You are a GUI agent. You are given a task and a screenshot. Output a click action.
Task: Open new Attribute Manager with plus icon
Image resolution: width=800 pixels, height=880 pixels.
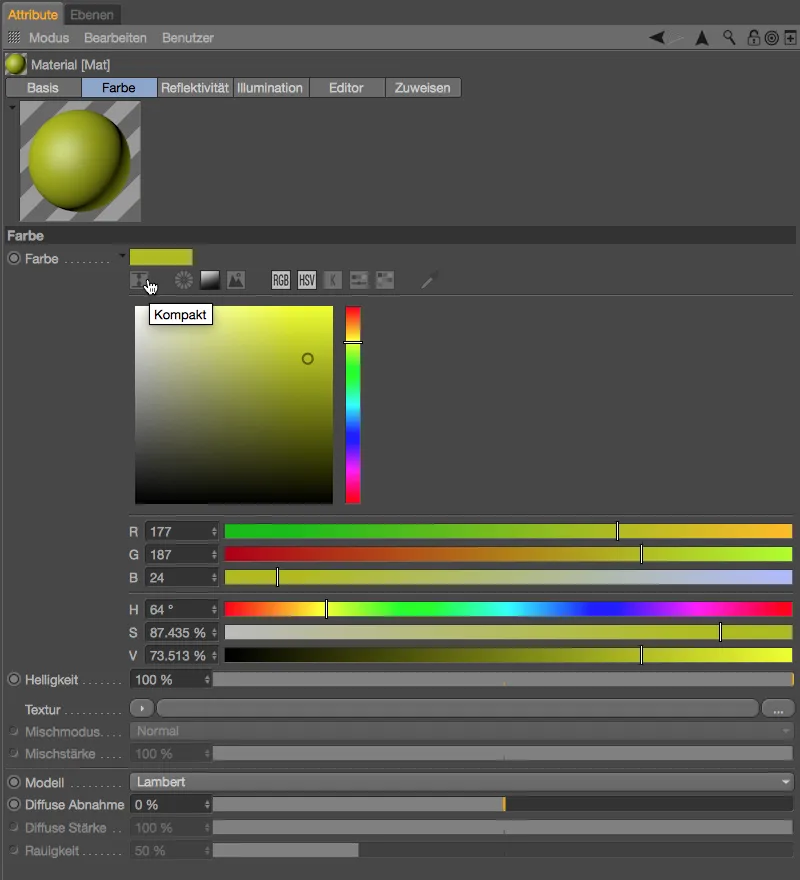(790, 38)
